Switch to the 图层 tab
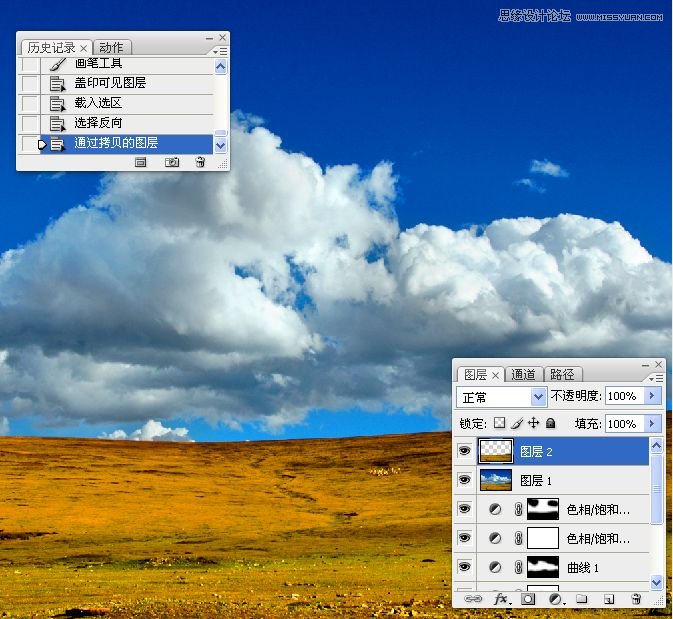The height and width of the screenshot is (619, 673). (476, 375)
